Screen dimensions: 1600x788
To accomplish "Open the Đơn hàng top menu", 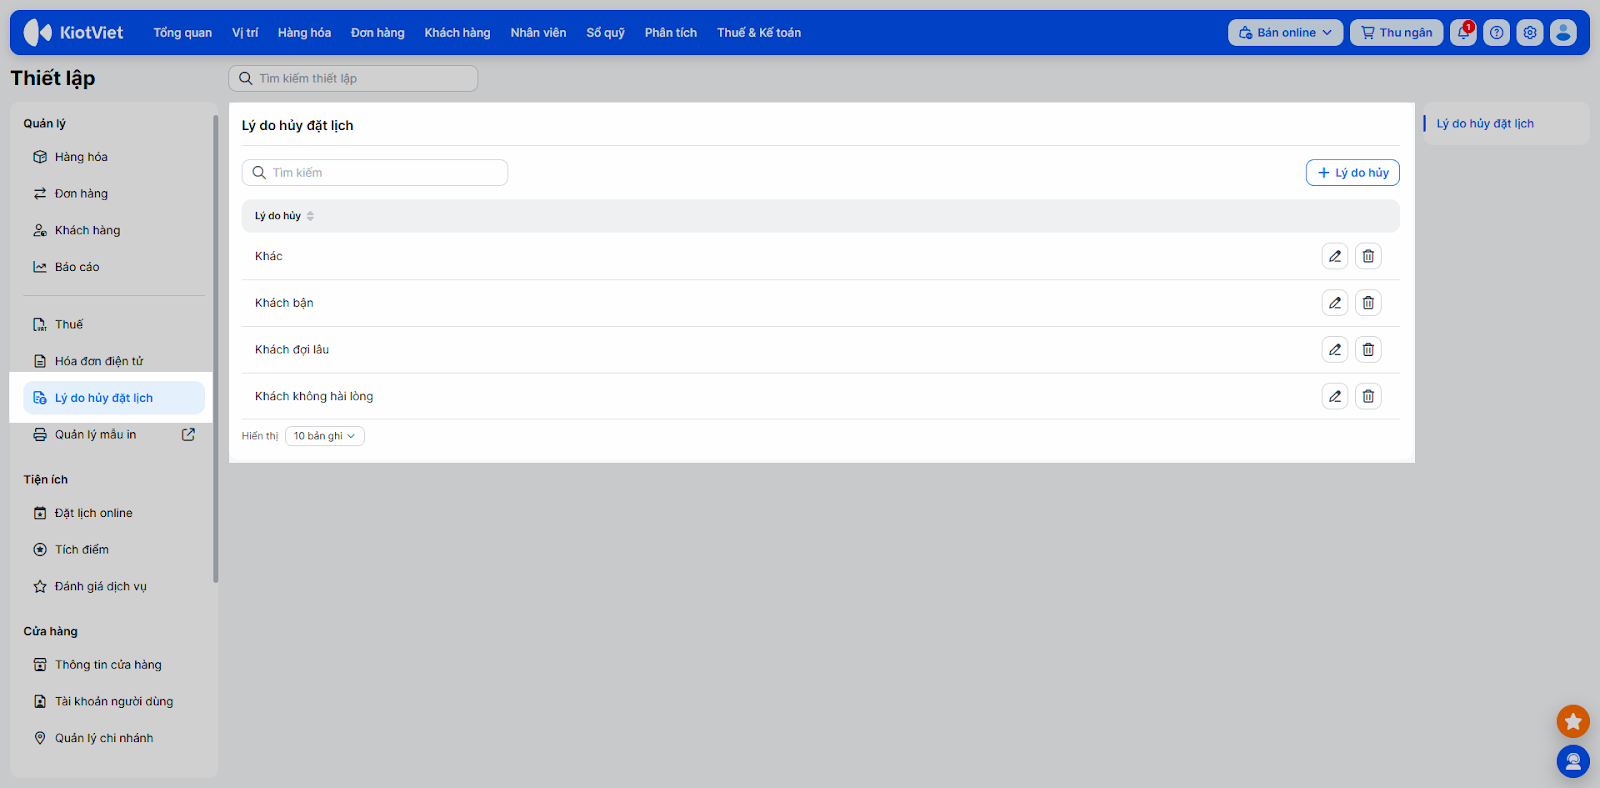I will 378,33.
